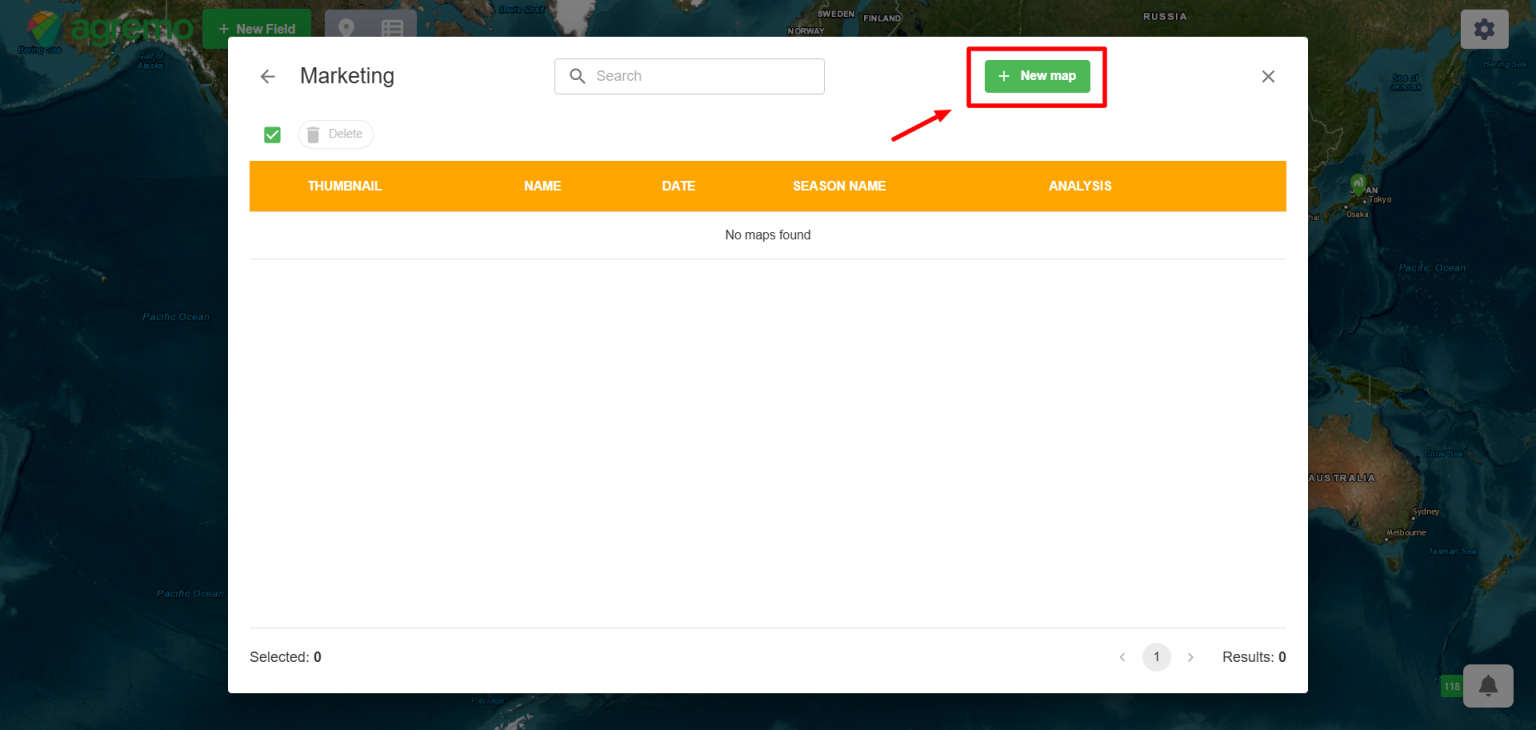Click the plus icon inside New map button
The image size is (1536, 730).
click(1003, 76)
